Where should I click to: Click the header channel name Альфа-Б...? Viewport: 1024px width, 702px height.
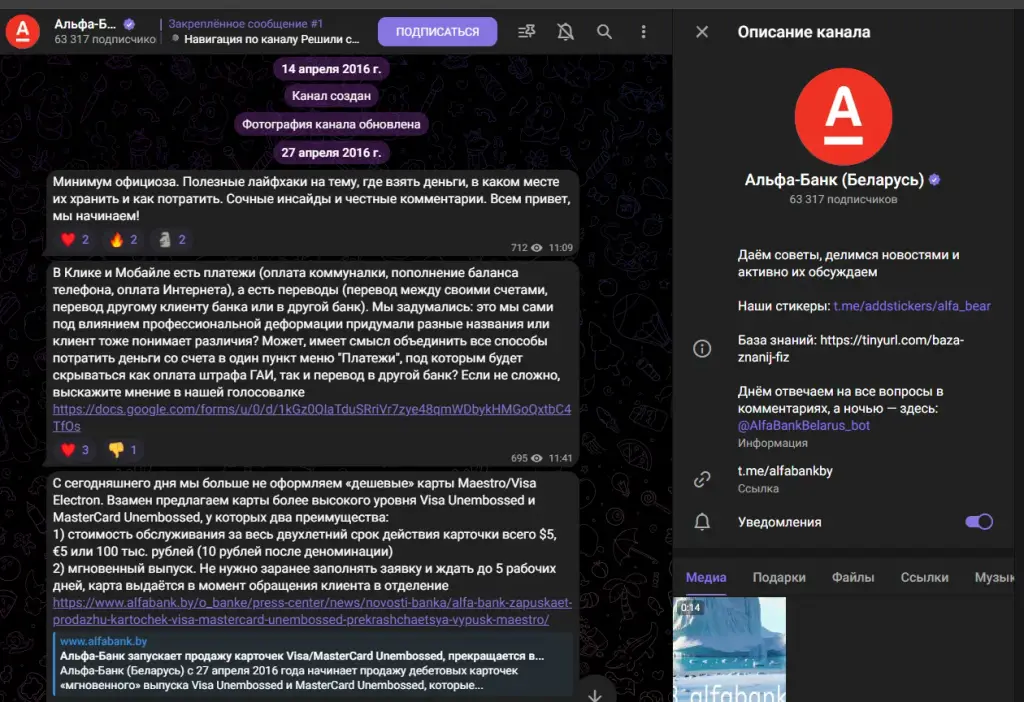86,24
